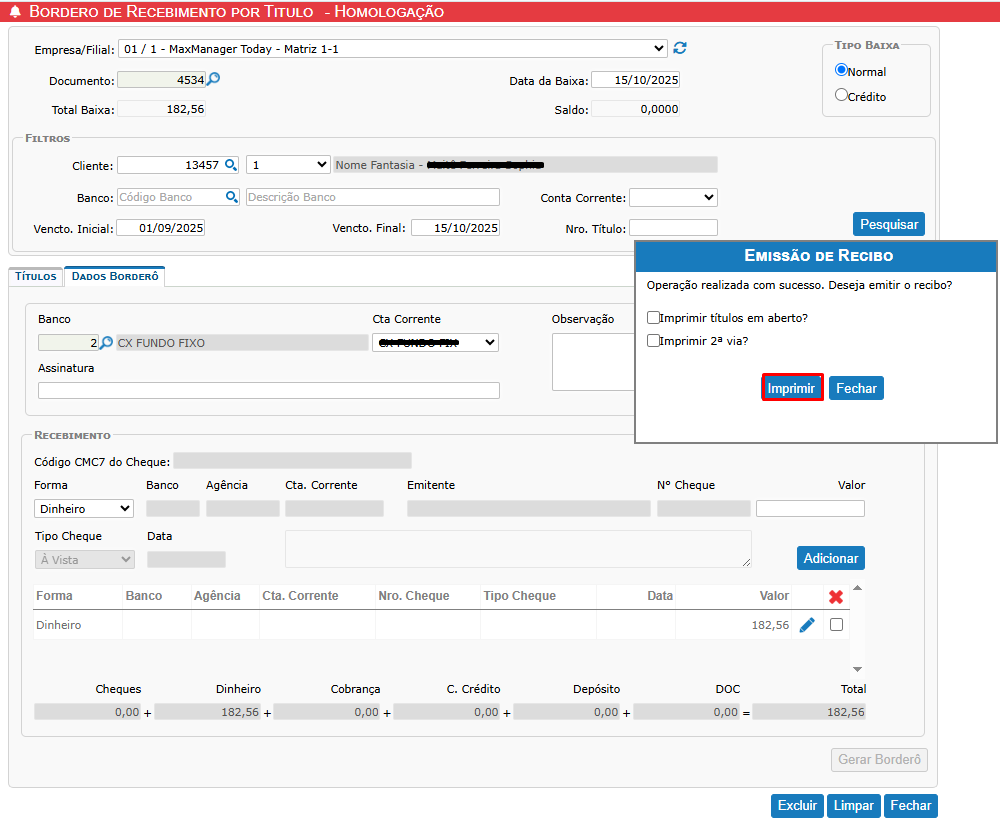Click into the Assinatura text field
The height and width of the screenshot is (823, 1000).
pyautogui.click(x=268, y=391)
